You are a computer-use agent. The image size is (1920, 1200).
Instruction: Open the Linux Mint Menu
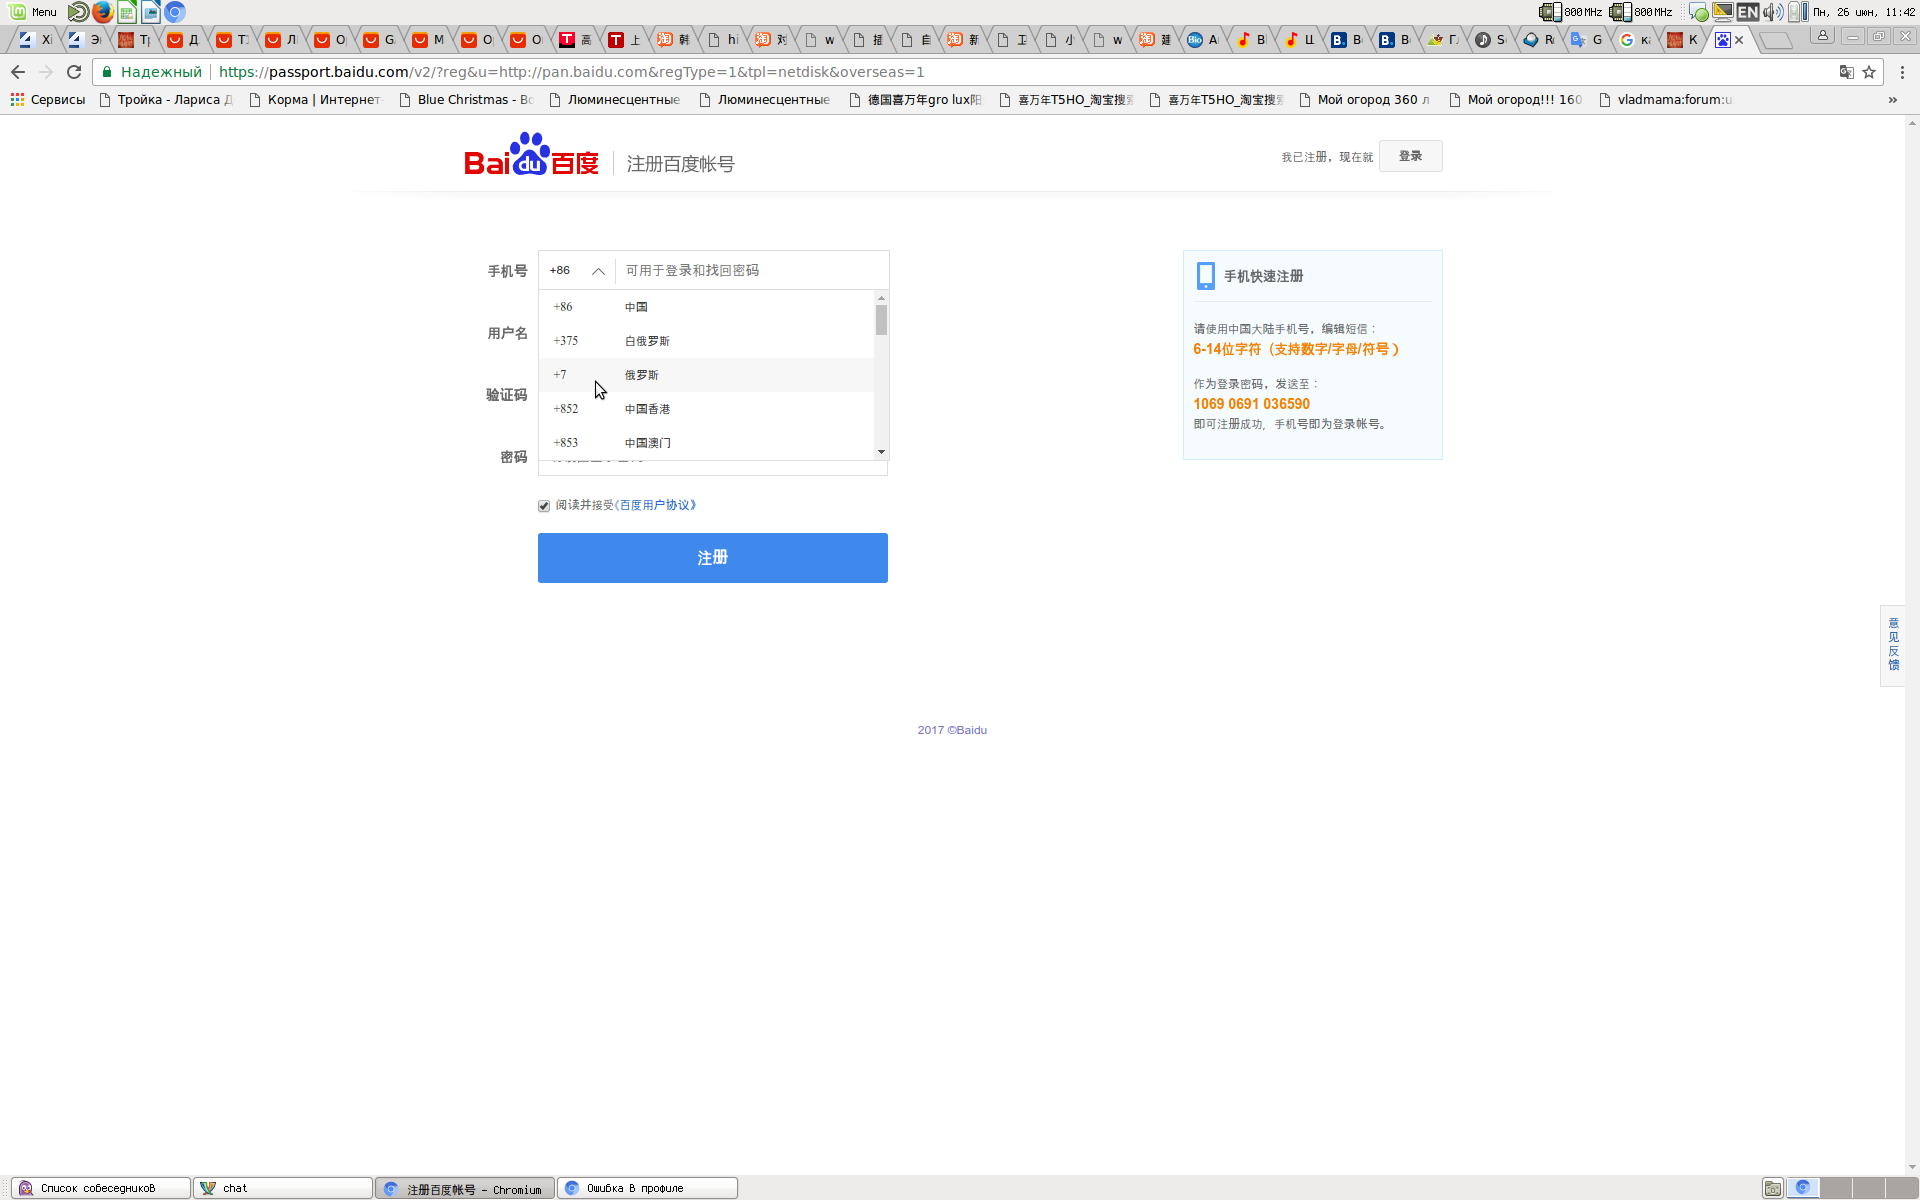[x=33, y=12]
